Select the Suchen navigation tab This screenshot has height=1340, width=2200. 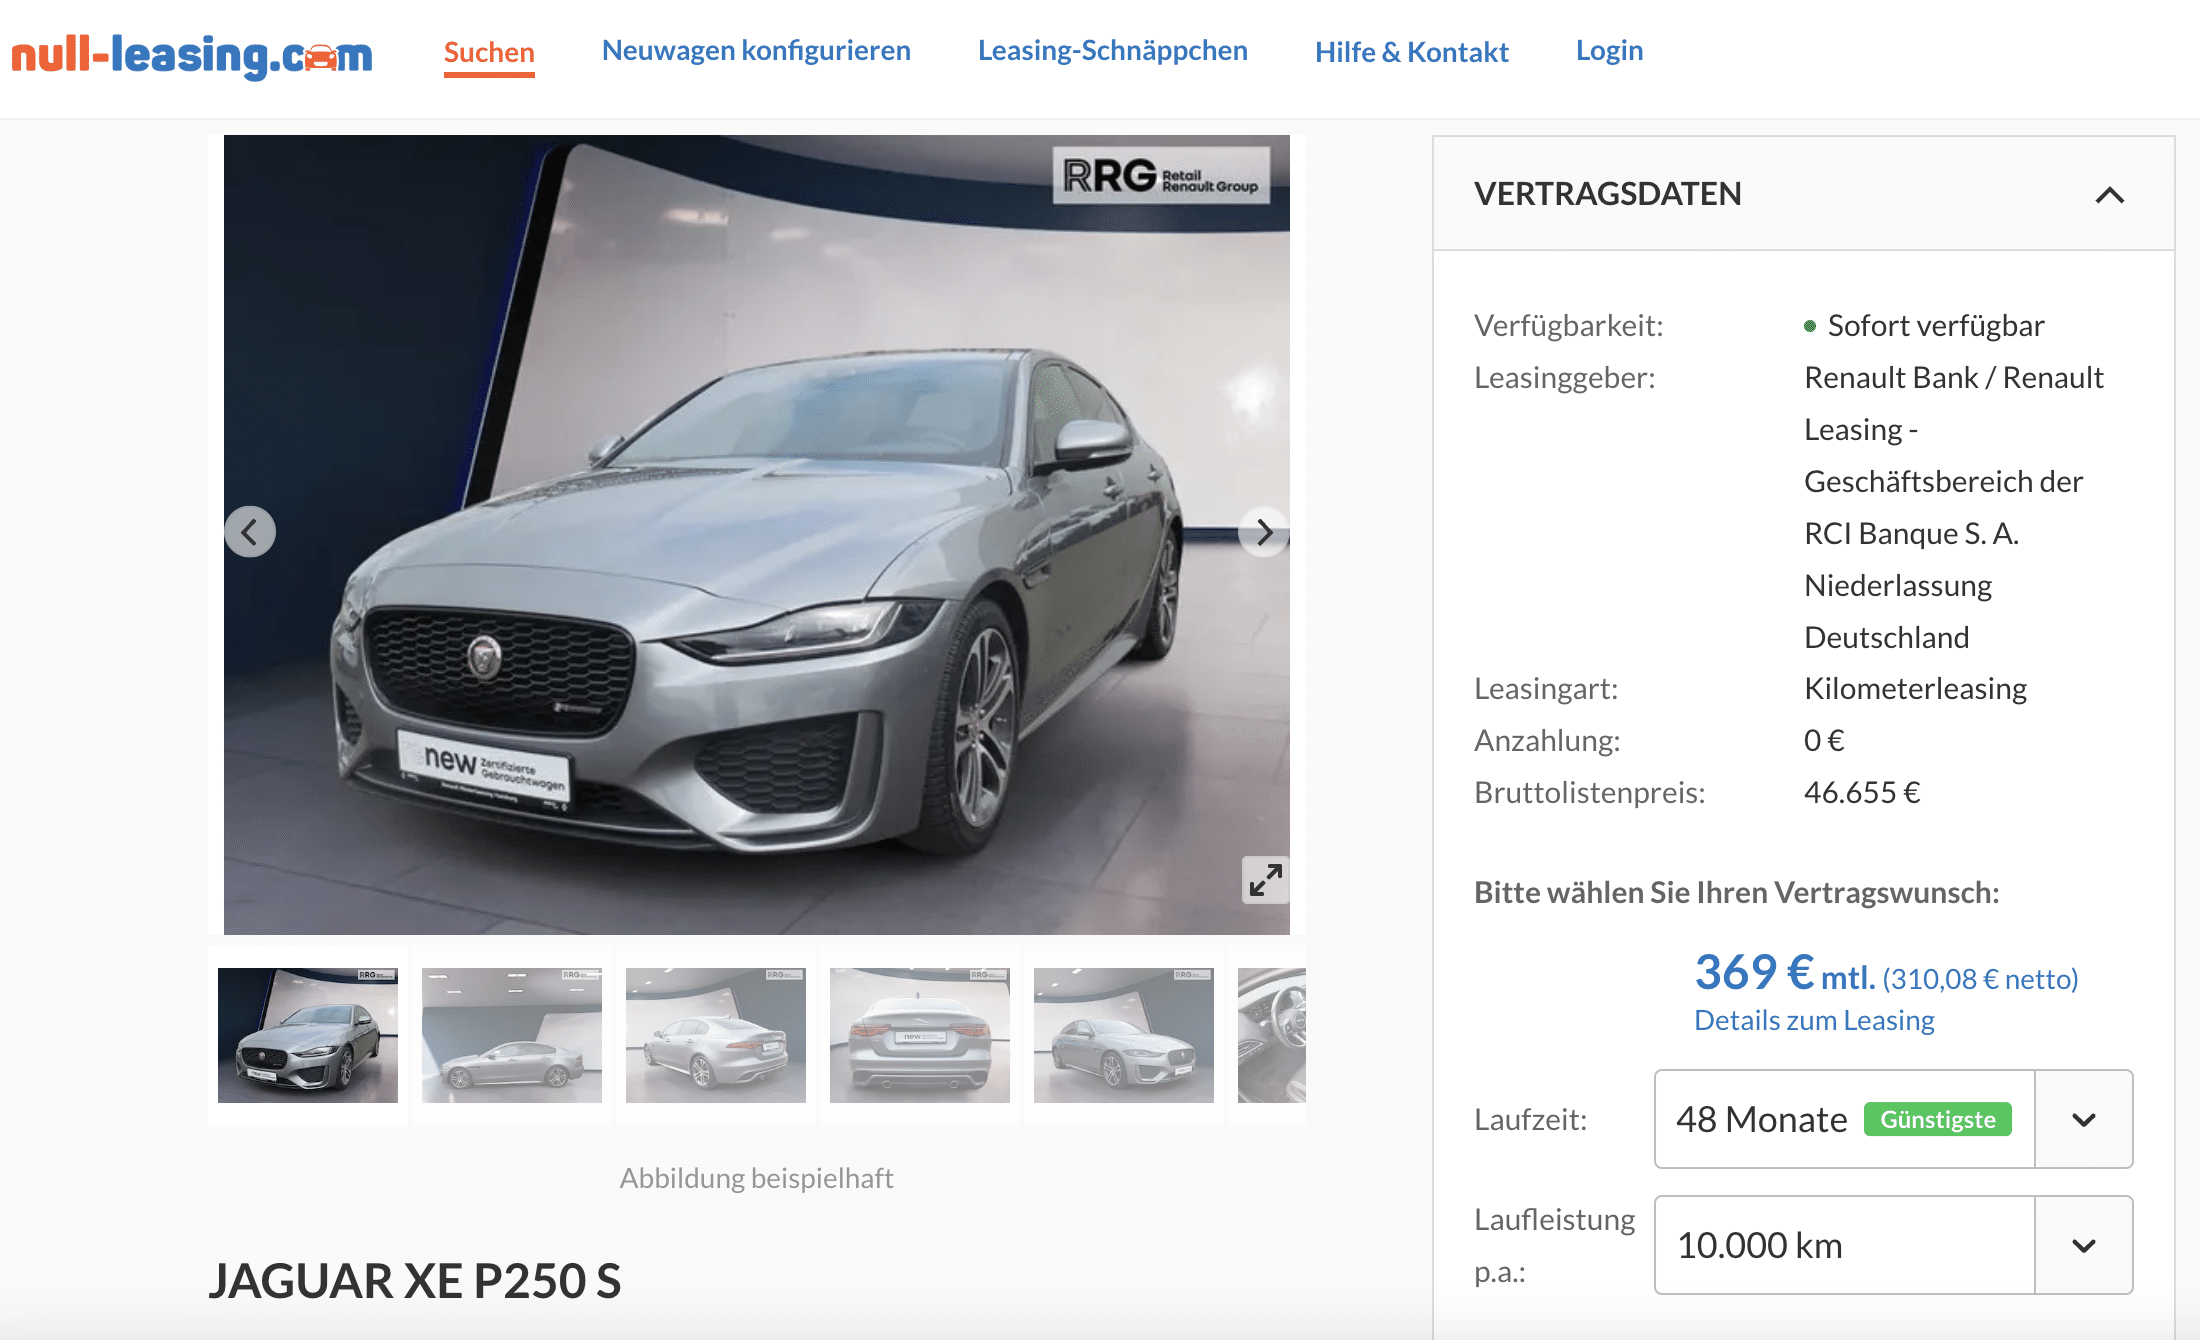tap(489, 52)
